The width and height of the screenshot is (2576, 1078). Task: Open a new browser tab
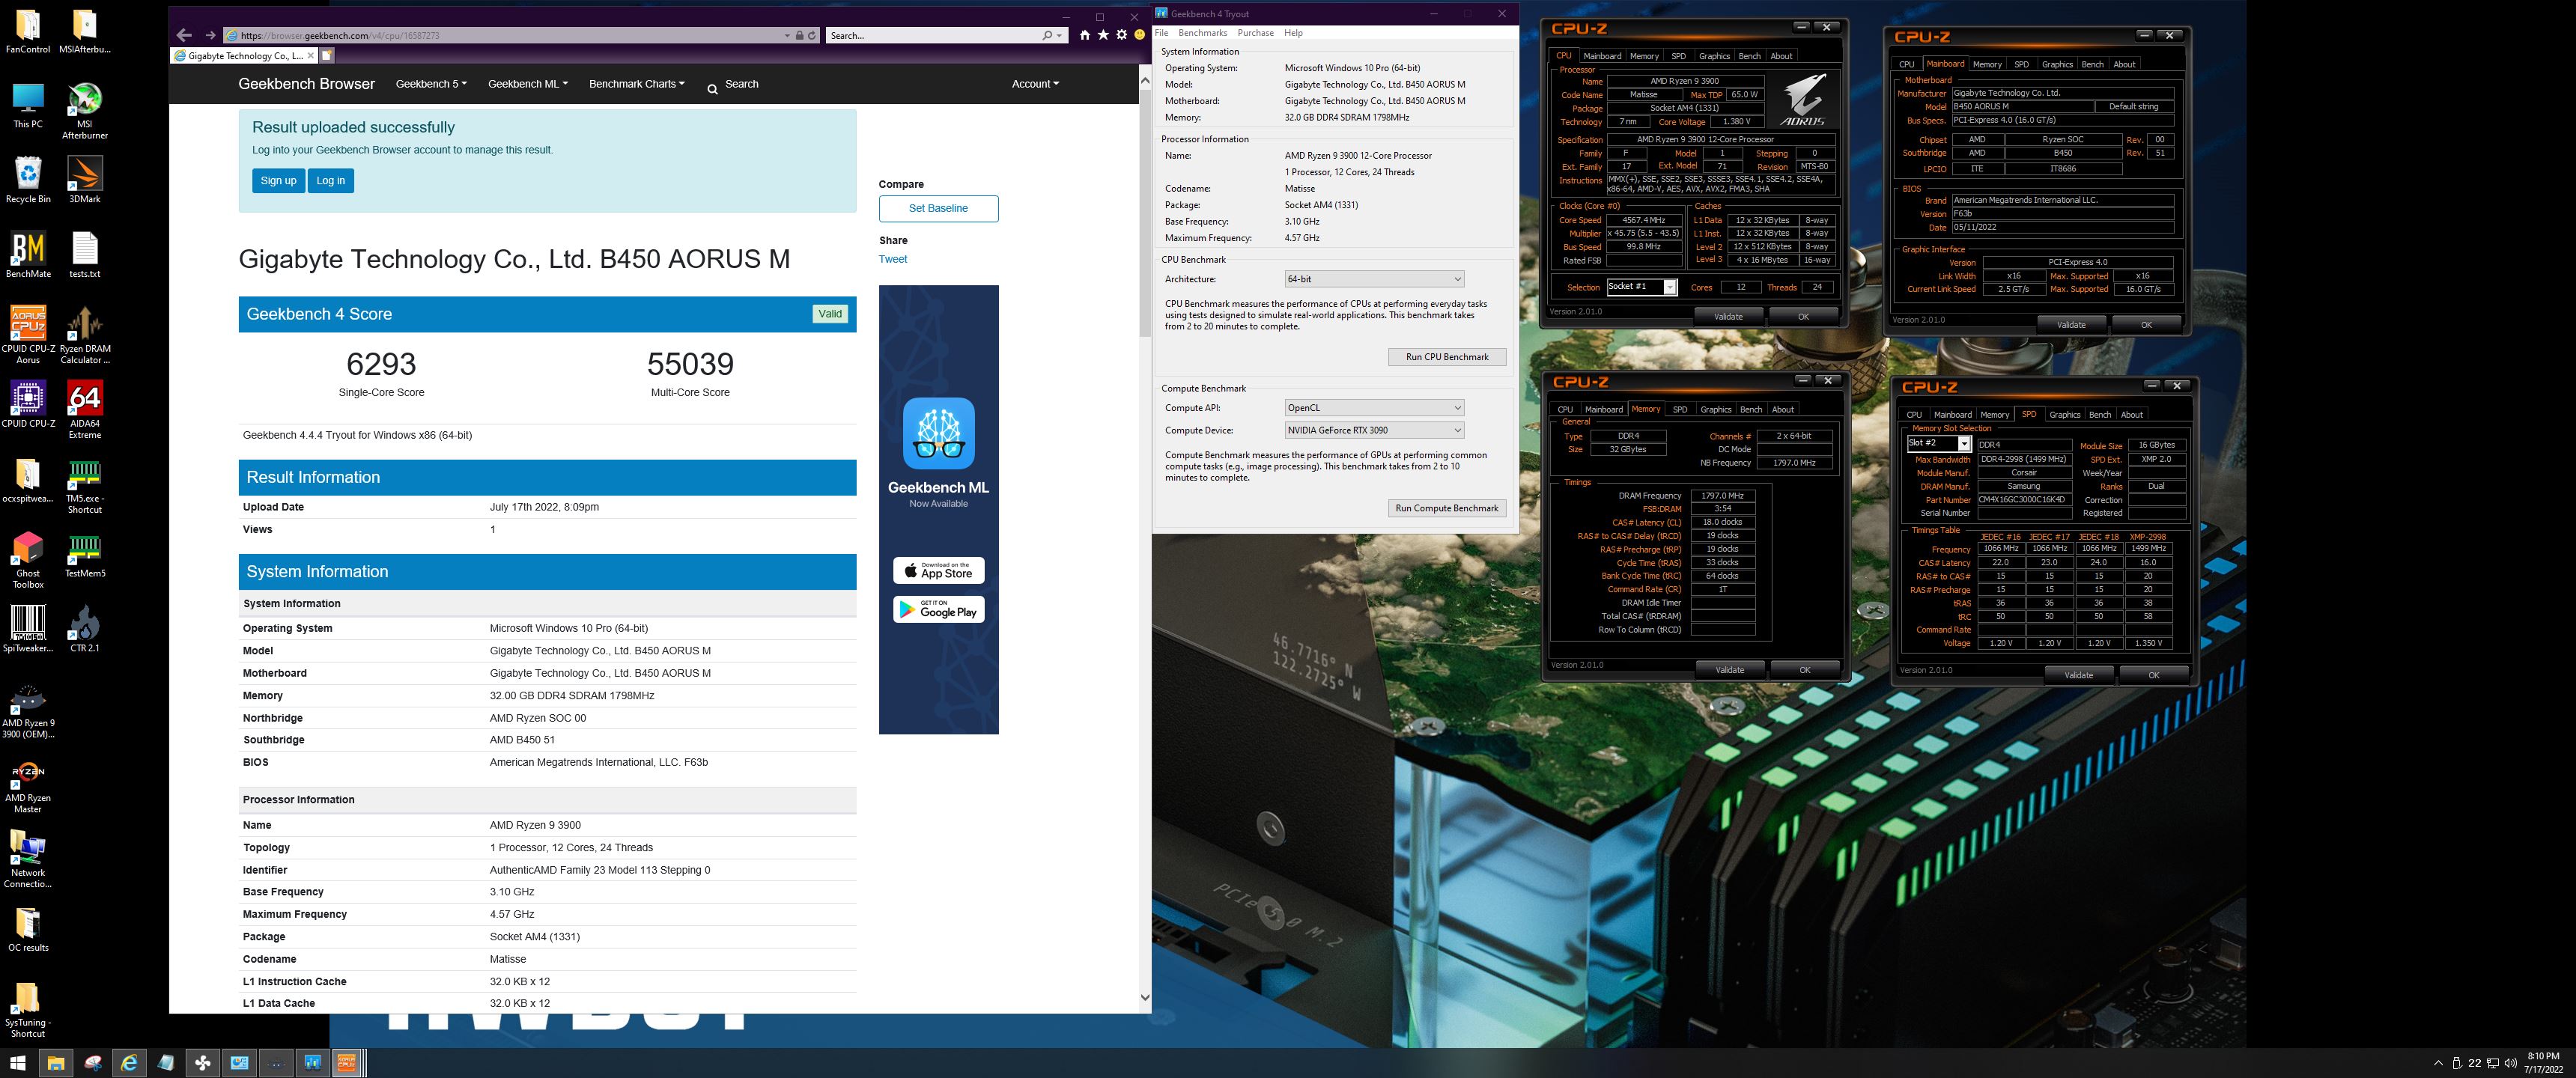(x=326, y=55)
